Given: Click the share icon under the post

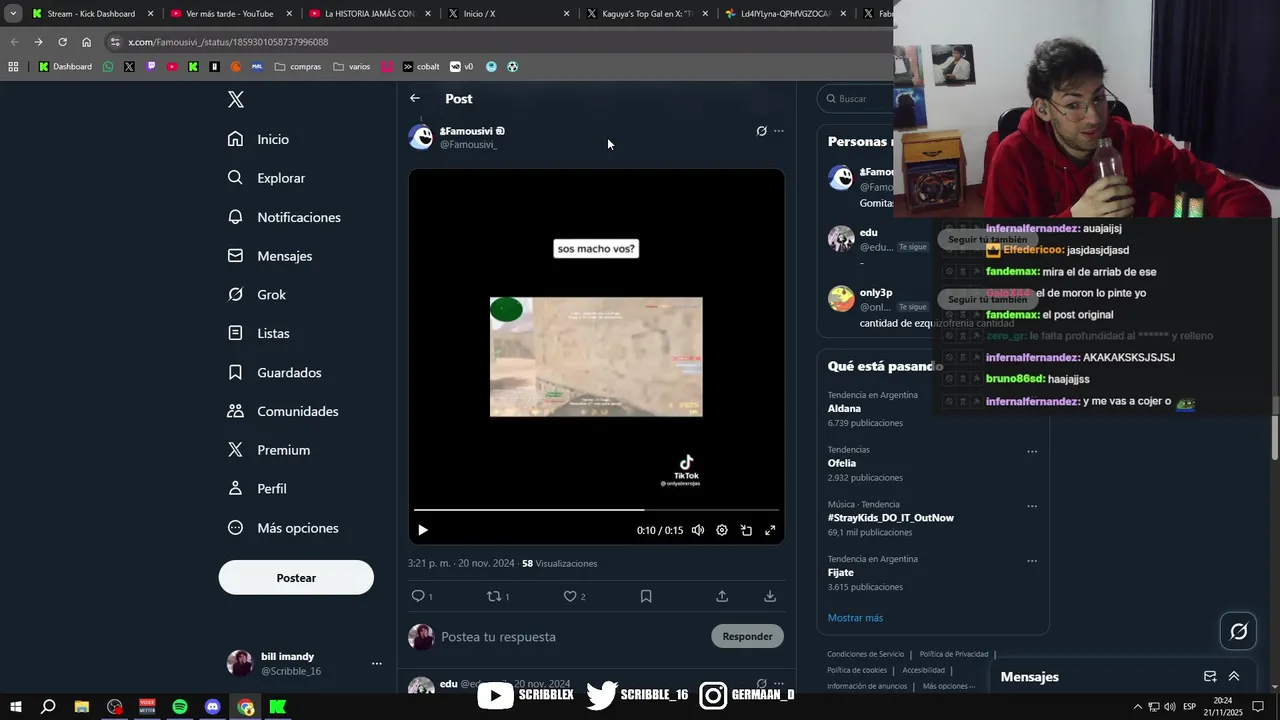Looking at the screenshot, I should click(722, 596).
